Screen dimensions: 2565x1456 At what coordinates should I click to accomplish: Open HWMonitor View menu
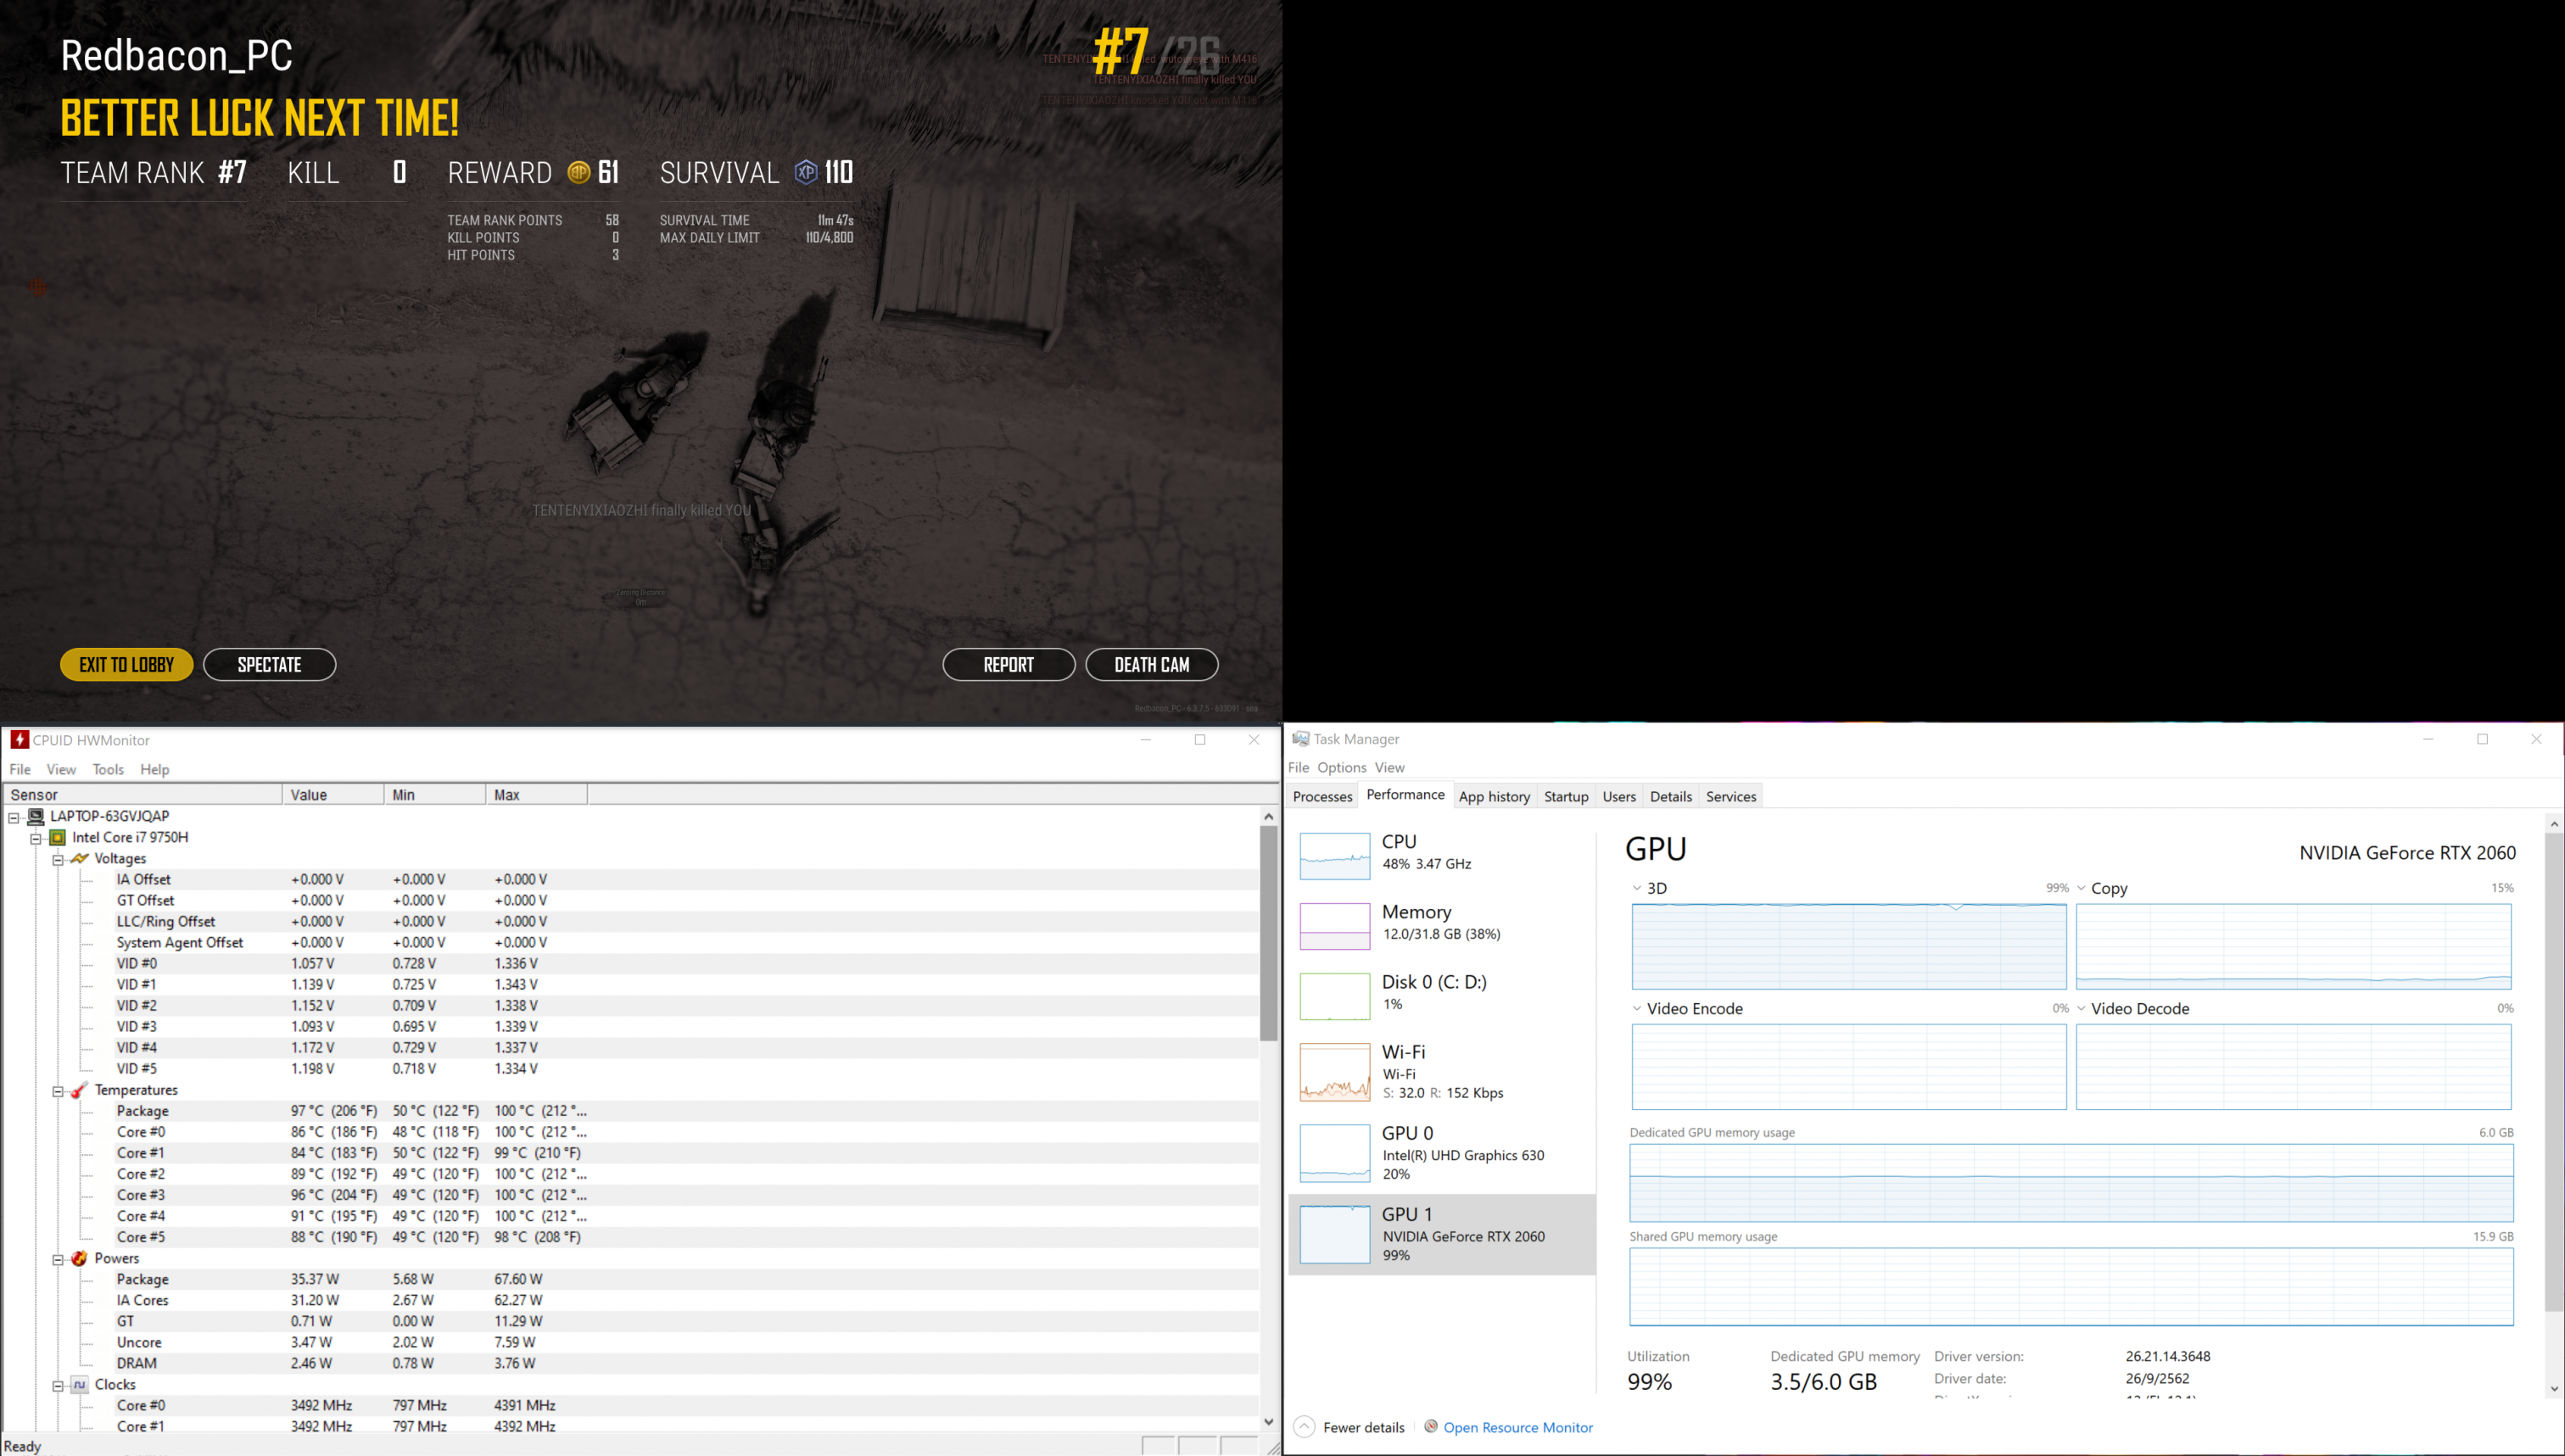(61, 769)
